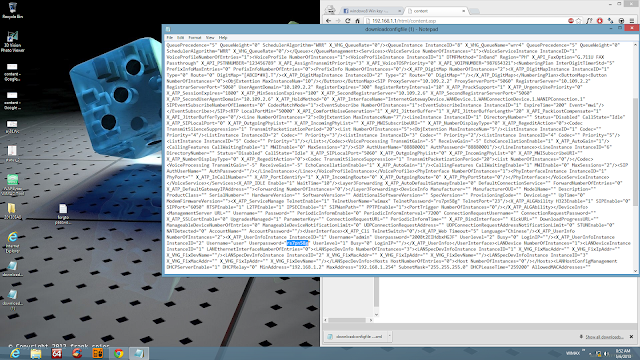Screen dimensions: 640x360
Task: Go to Chrome's Home page button
Action: 358,21
